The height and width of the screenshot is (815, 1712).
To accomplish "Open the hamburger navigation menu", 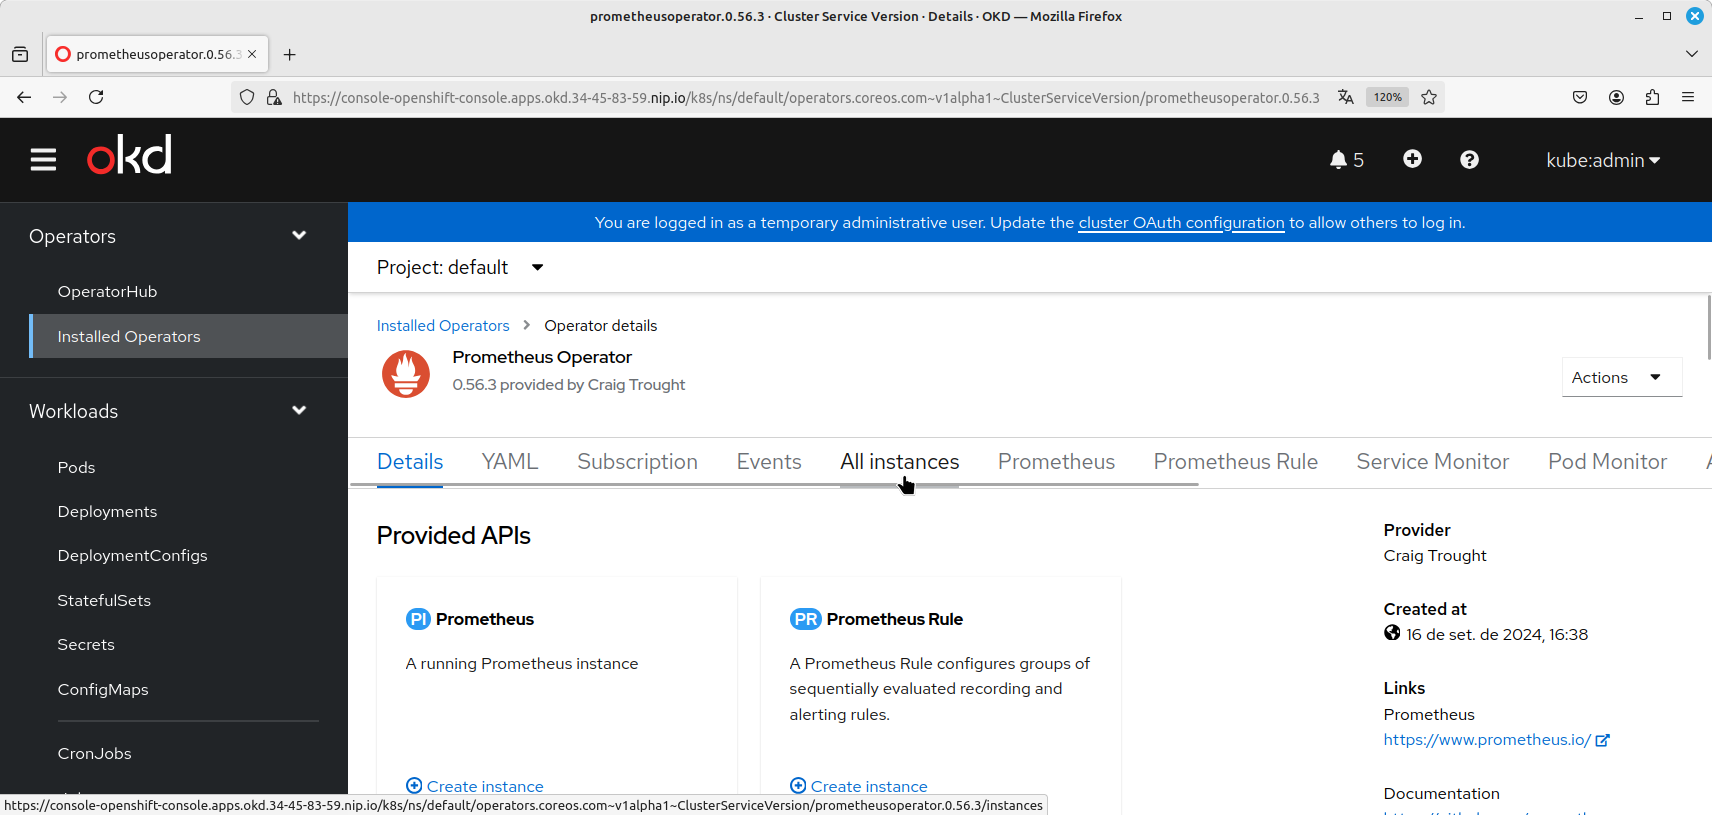I will coord(43,159).
